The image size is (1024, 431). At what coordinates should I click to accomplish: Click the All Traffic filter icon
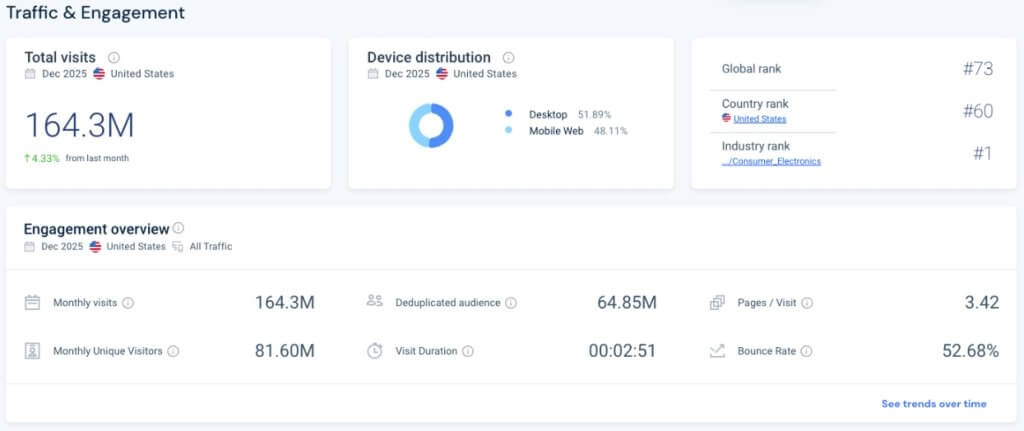click(x=177, y=246)
